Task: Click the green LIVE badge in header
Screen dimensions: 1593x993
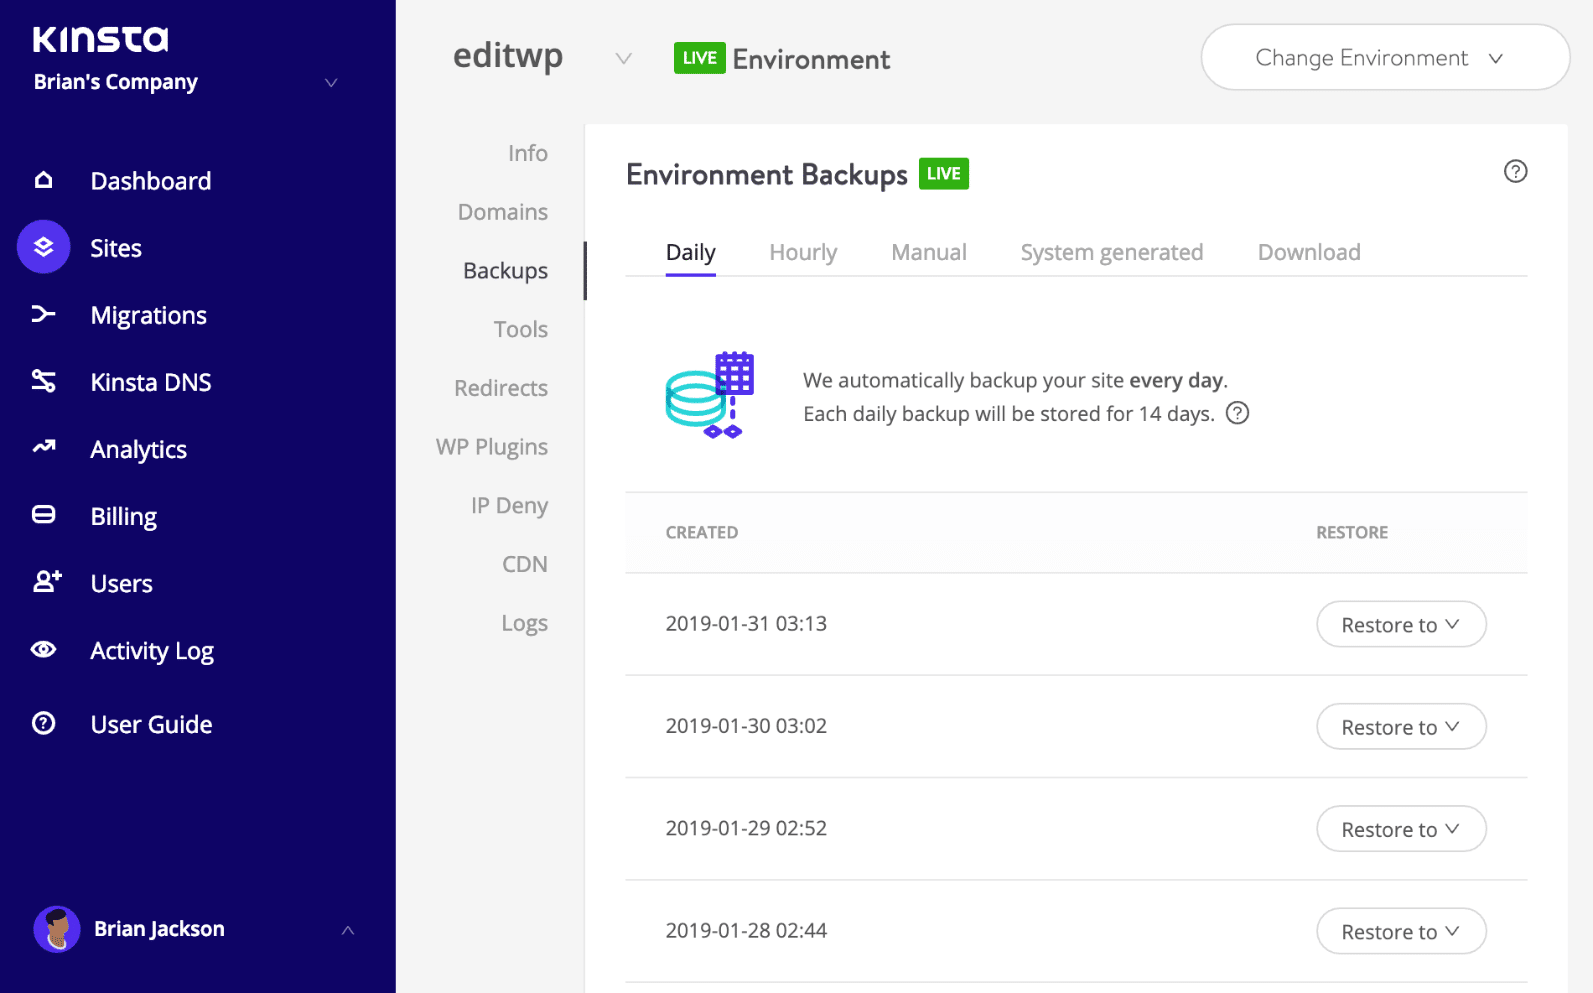Action: [x=699, y=58]
